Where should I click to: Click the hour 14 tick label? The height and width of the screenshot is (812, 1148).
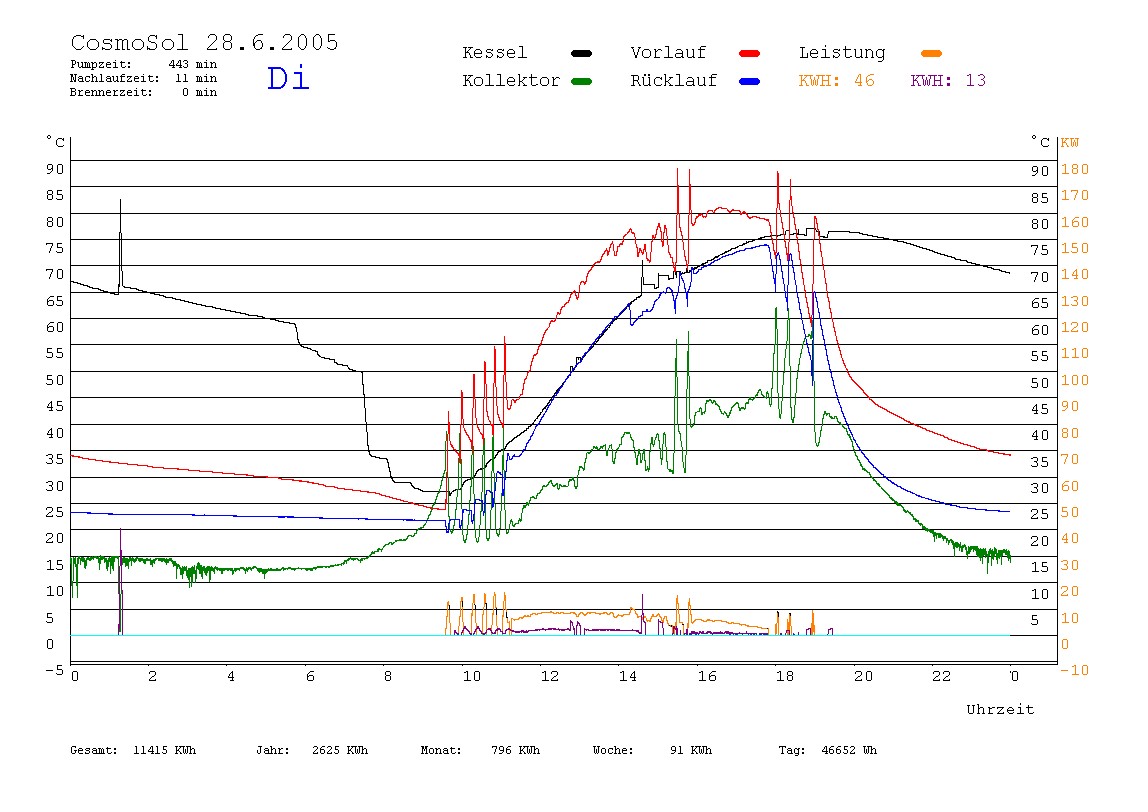(627, 677)
